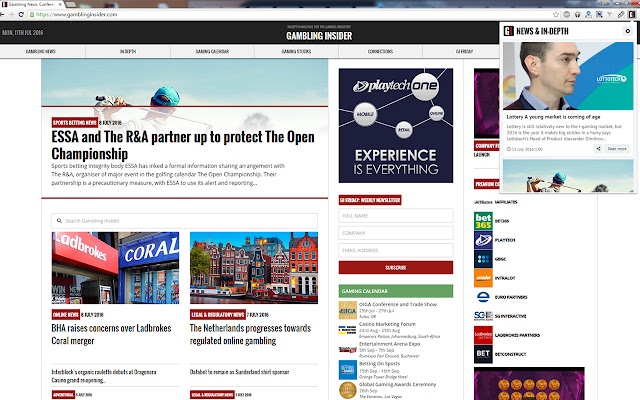Click the Amsterdam canal houses thumbnail
Screen dimensions: 640x400
coord(254,268)
